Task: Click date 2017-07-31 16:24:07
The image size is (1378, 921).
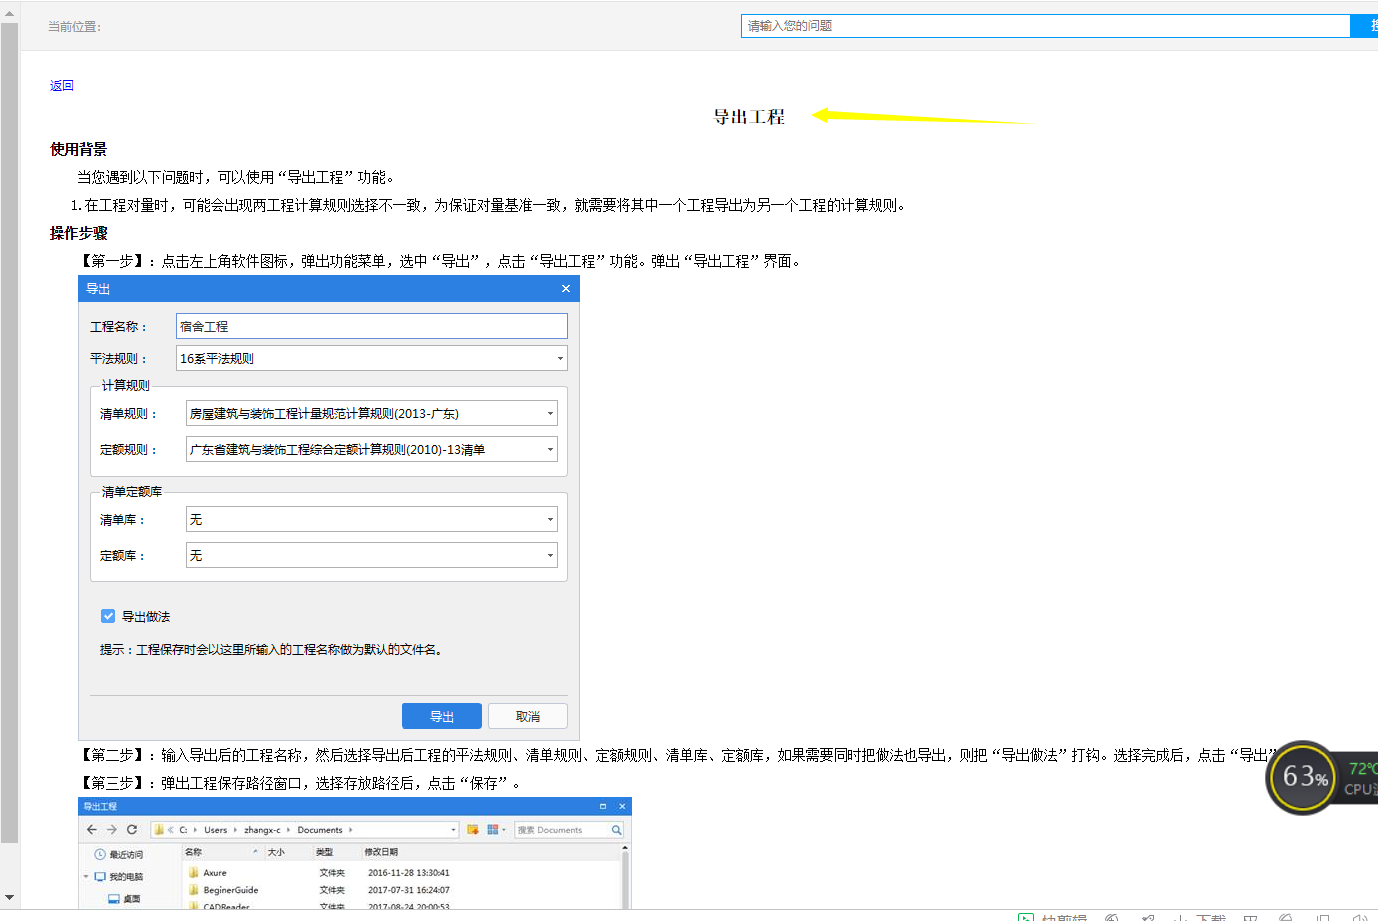Action: (408, 890)
